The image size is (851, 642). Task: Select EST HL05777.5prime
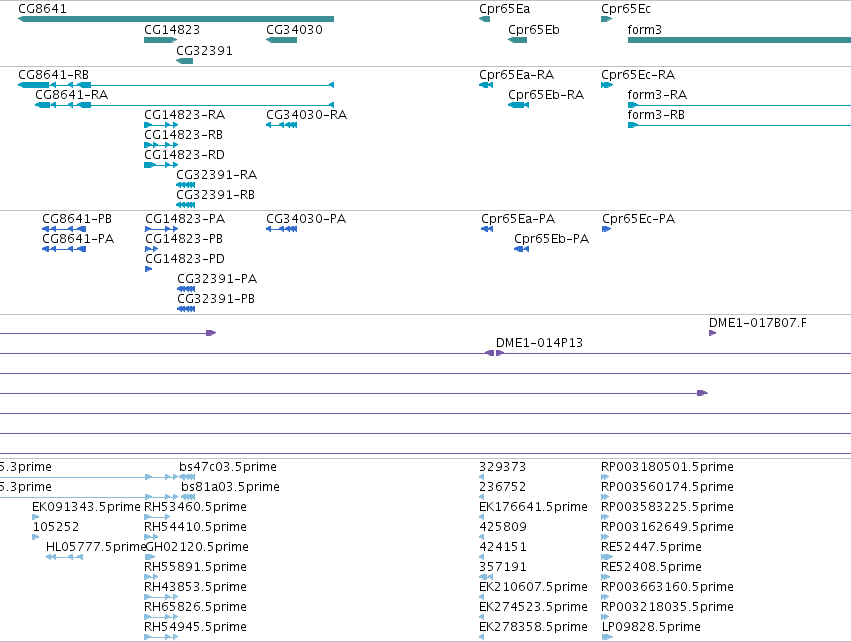coord(65,557)
